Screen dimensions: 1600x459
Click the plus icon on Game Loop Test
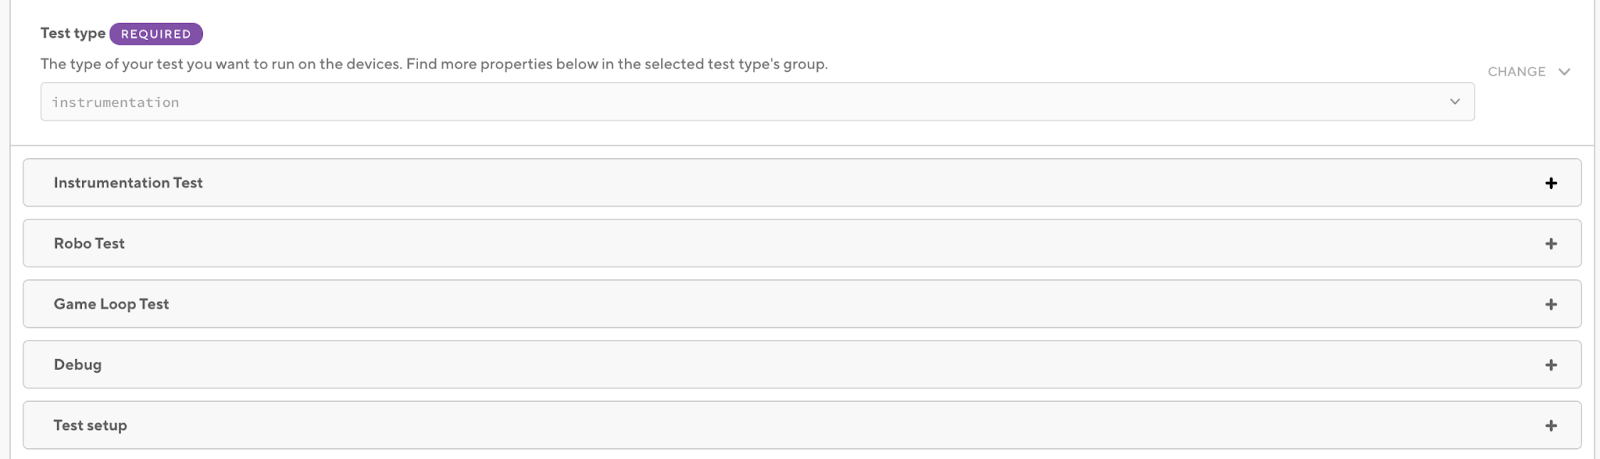coord(1551,304)
